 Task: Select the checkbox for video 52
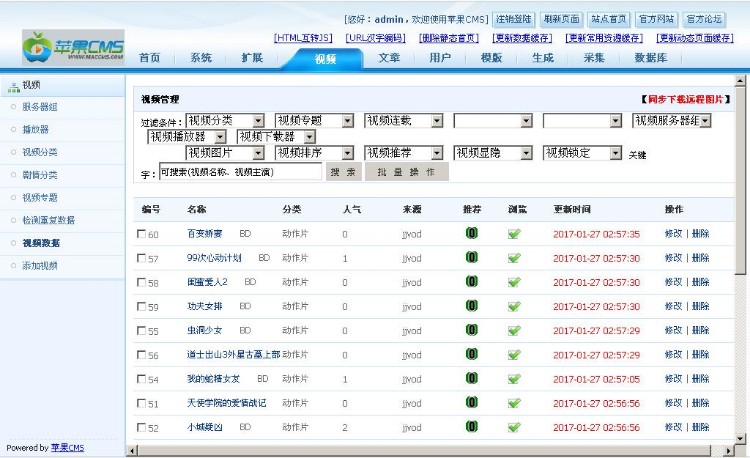[141, 427]
